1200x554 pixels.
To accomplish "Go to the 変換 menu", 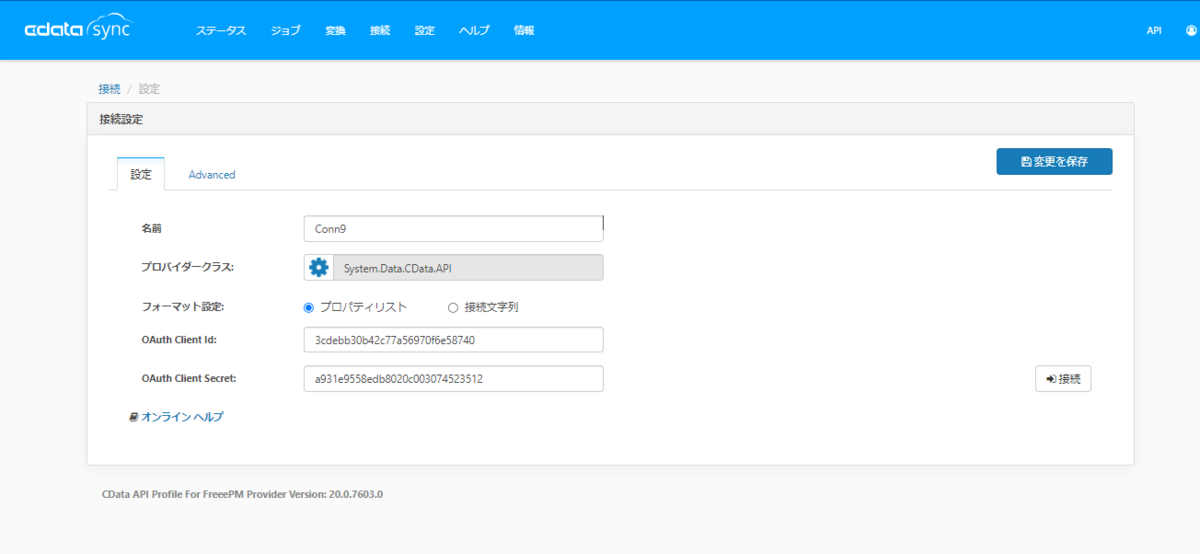I will [x=335, y=31].
